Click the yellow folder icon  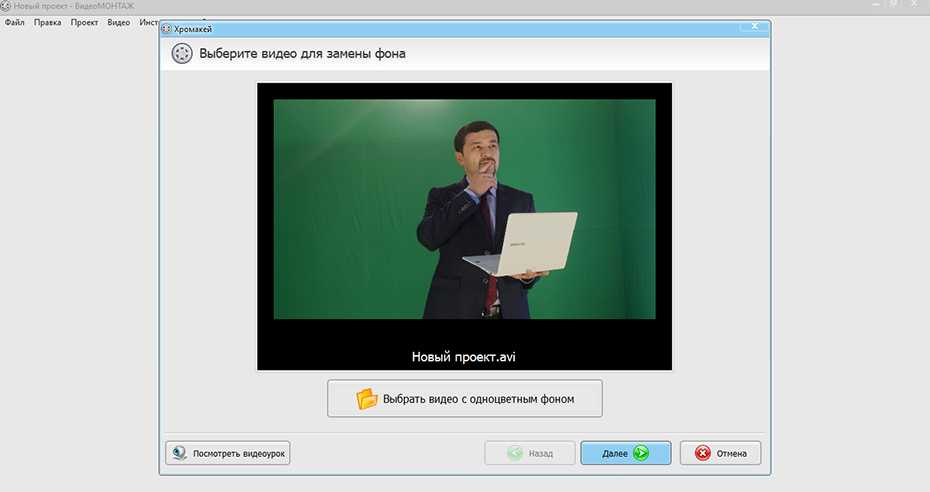367,399
